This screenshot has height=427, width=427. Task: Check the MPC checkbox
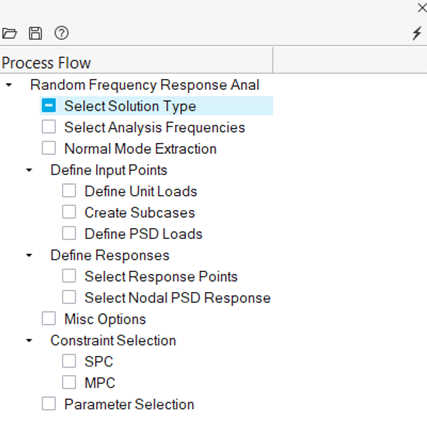coord(69,382)
